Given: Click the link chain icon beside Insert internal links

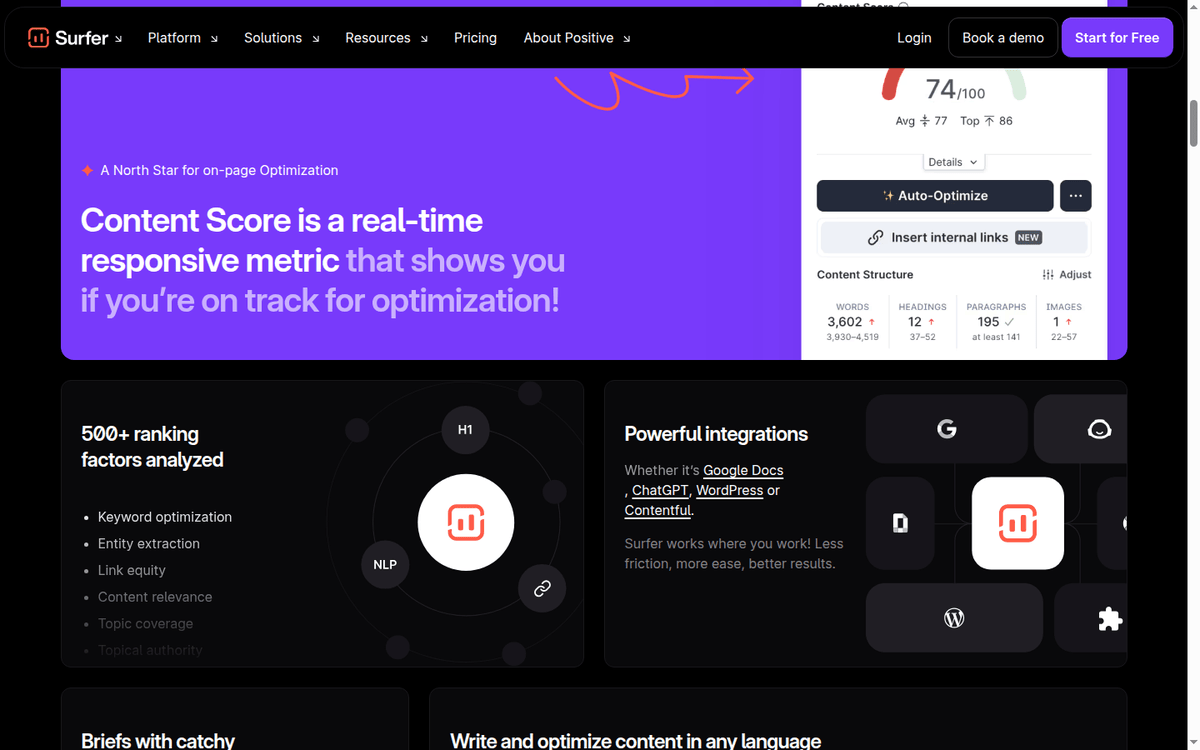Looking at the screenshot, I should click(x=875, y=238).
